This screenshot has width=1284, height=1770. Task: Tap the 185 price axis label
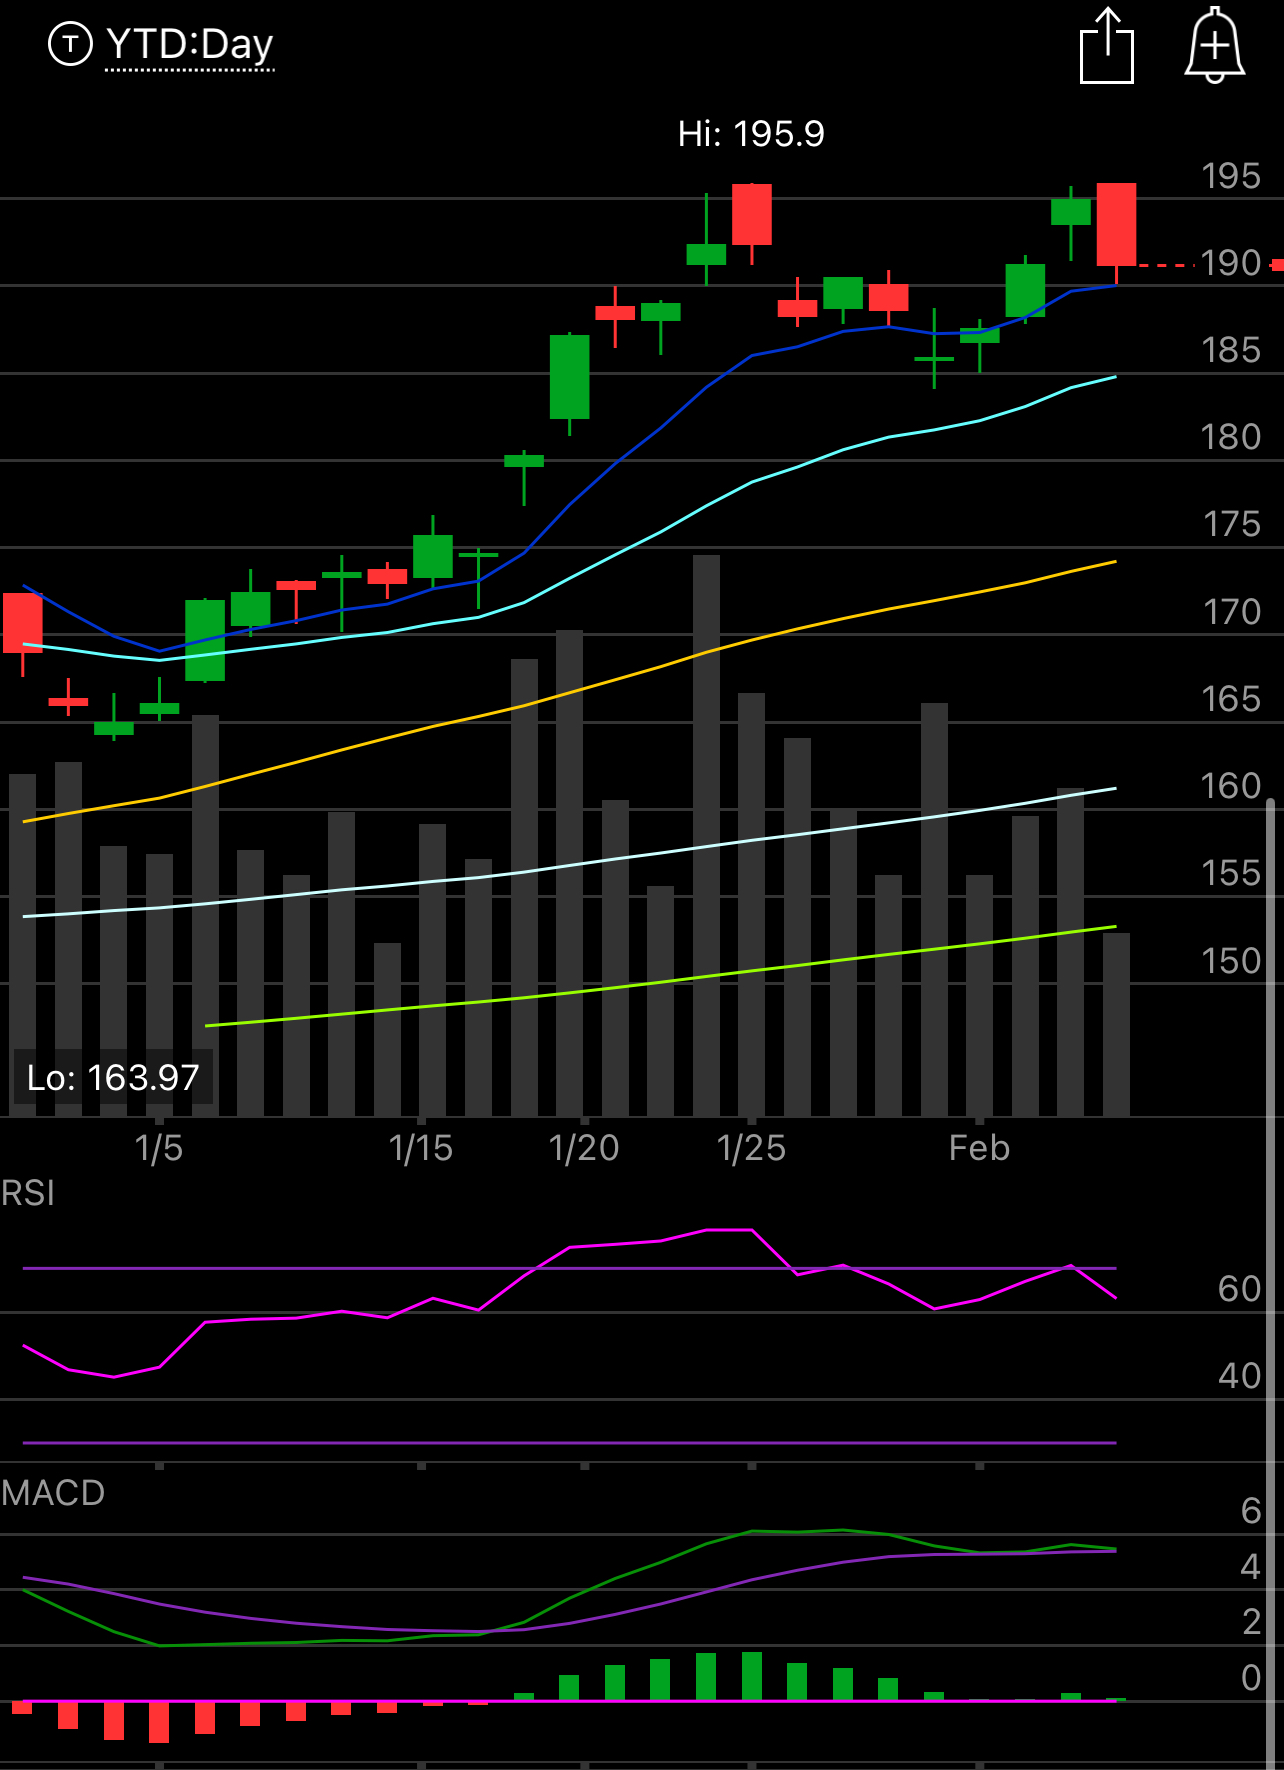1231,350
